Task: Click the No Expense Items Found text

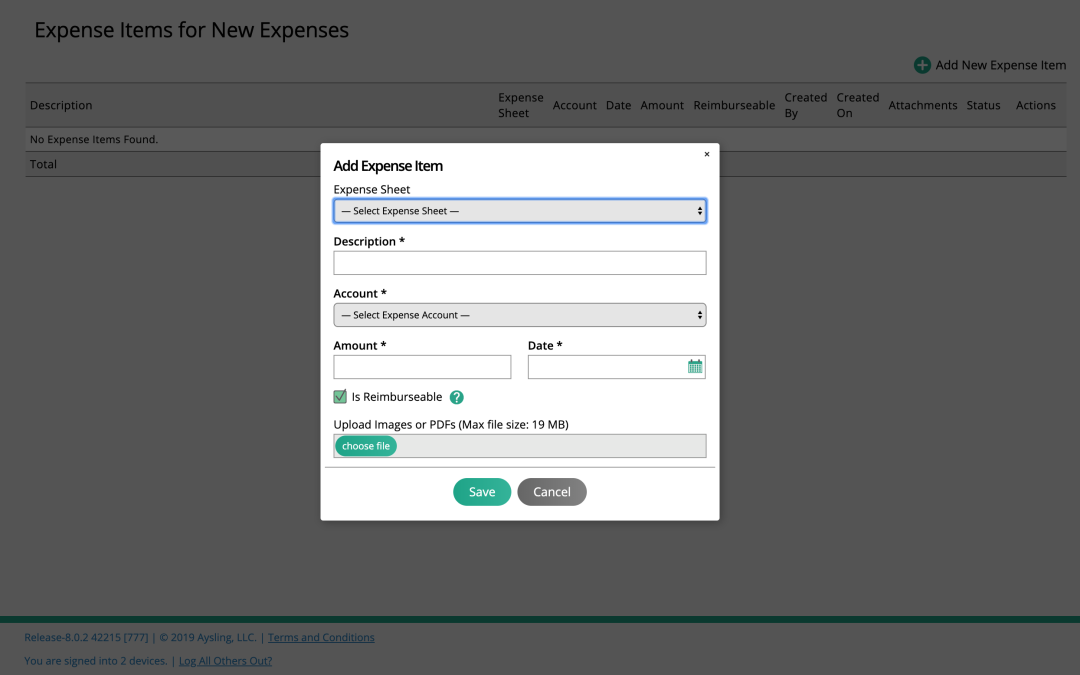Action: coord(94,139)
